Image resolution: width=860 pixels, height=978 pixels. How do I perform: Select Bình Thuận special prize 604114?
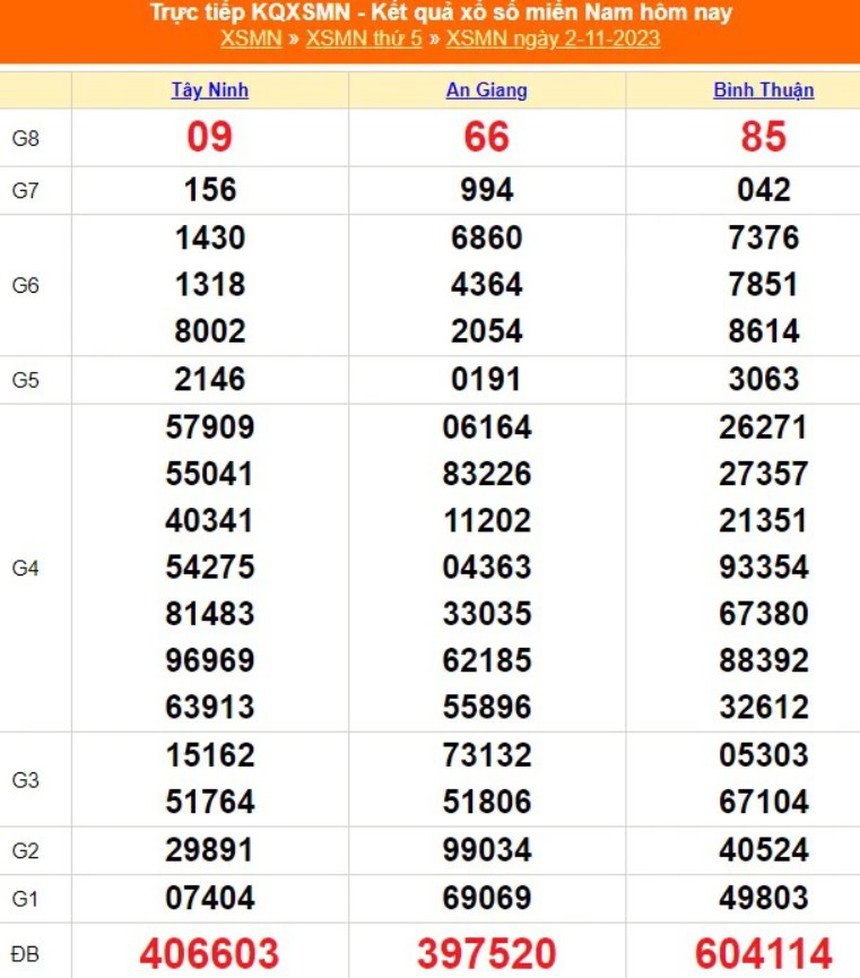click(763, 953)
